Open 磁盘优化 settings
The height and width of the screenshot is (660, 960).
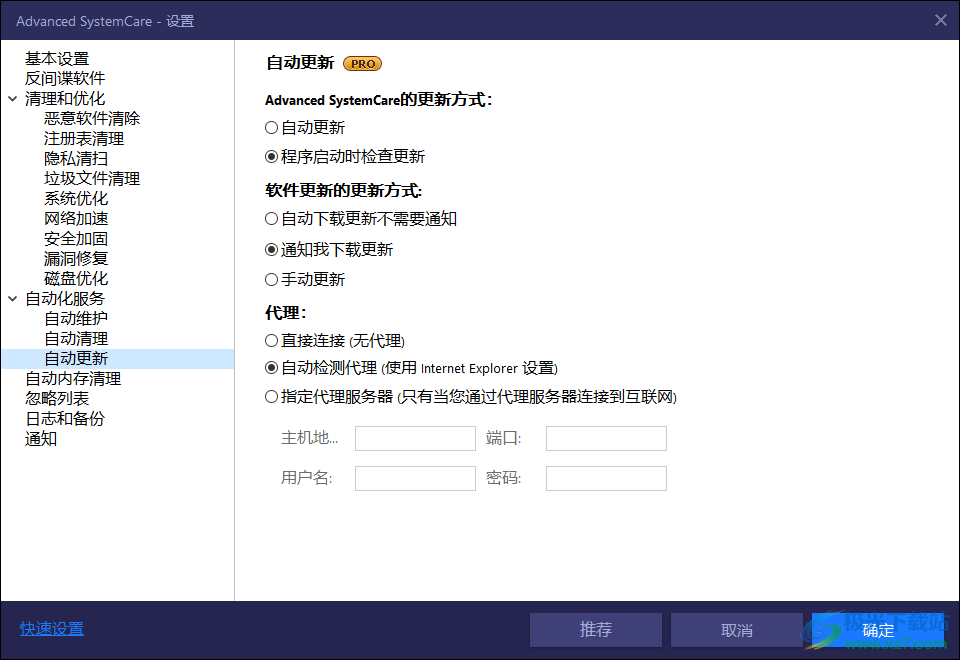coord(76,279)
